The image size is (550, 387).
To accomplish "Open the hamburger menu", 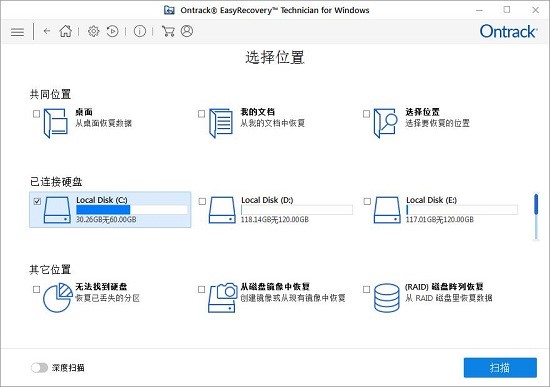I will [18, 32].
